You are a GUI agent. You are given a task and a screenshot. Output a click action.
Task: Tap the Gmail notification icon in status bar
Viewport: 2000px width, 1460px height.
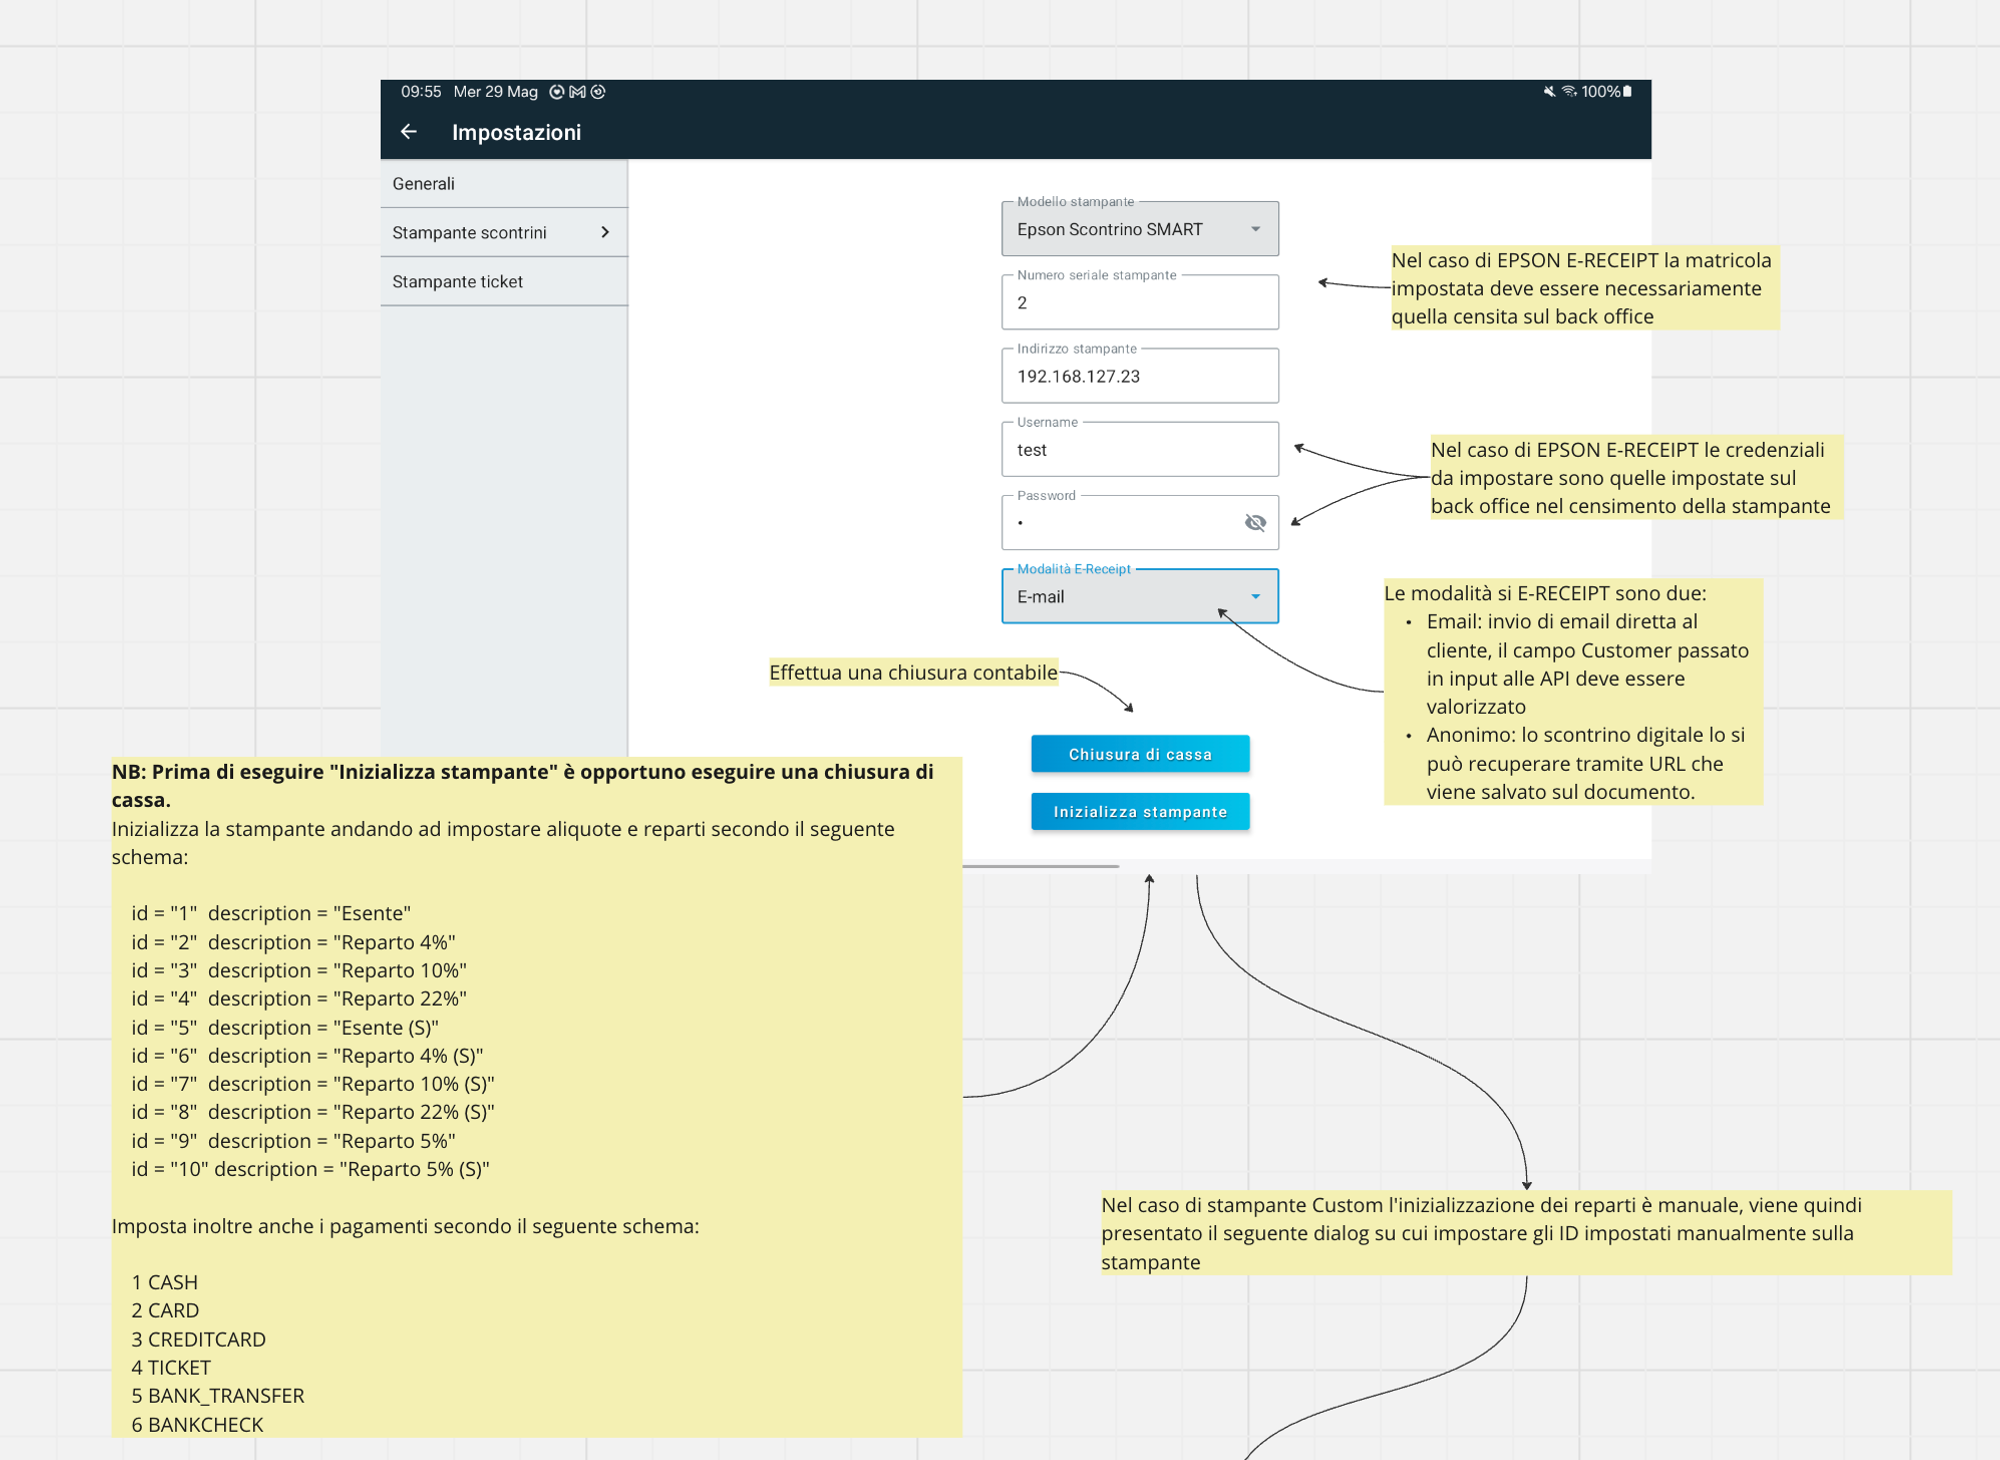[x=577, y=92]
